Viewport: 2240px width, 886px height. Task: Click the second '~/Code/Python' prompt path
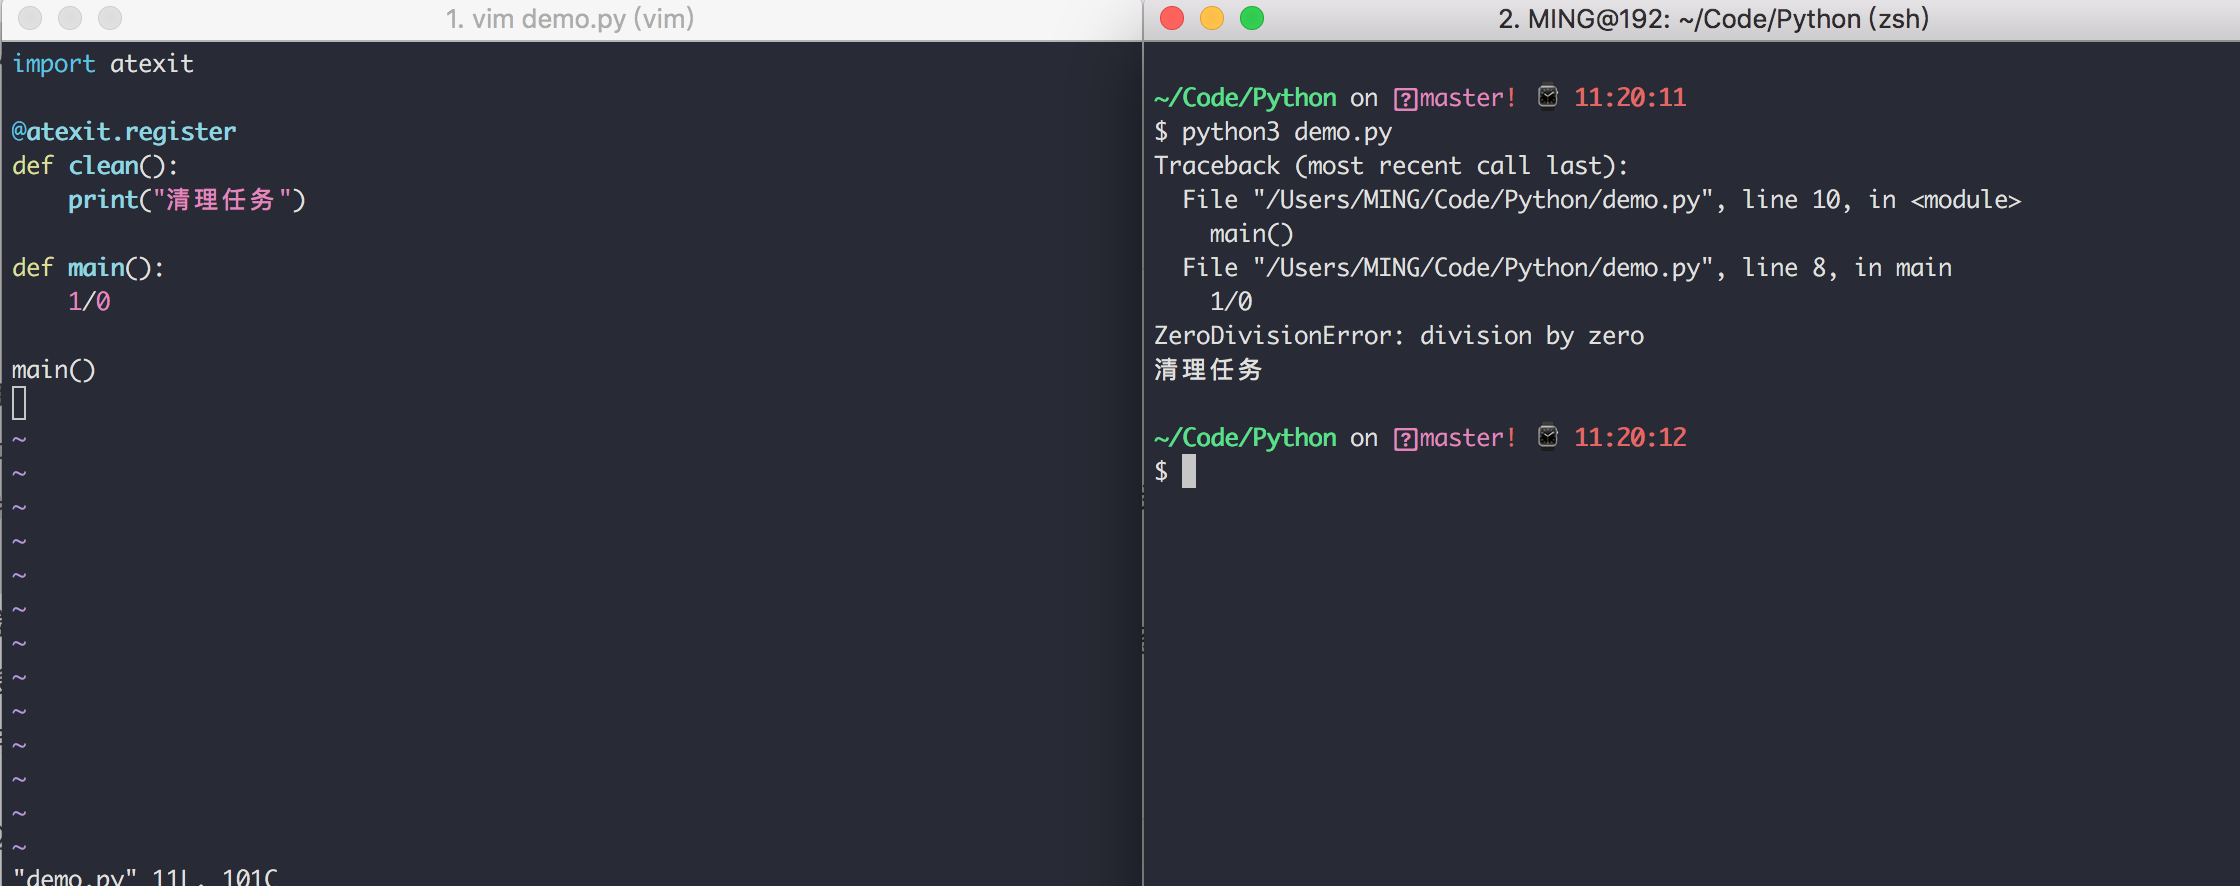pos(1245,438)
